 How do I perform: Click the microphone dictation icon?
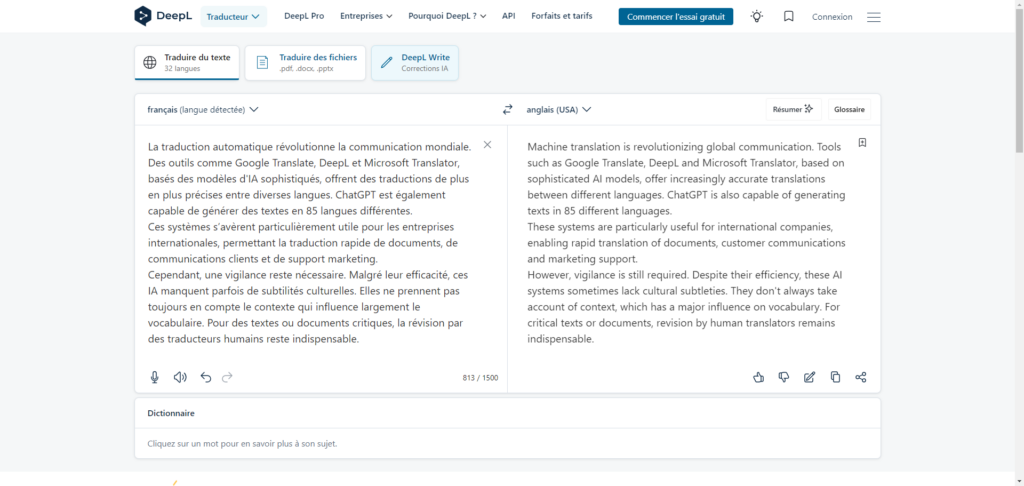click(x=155, y=377)
